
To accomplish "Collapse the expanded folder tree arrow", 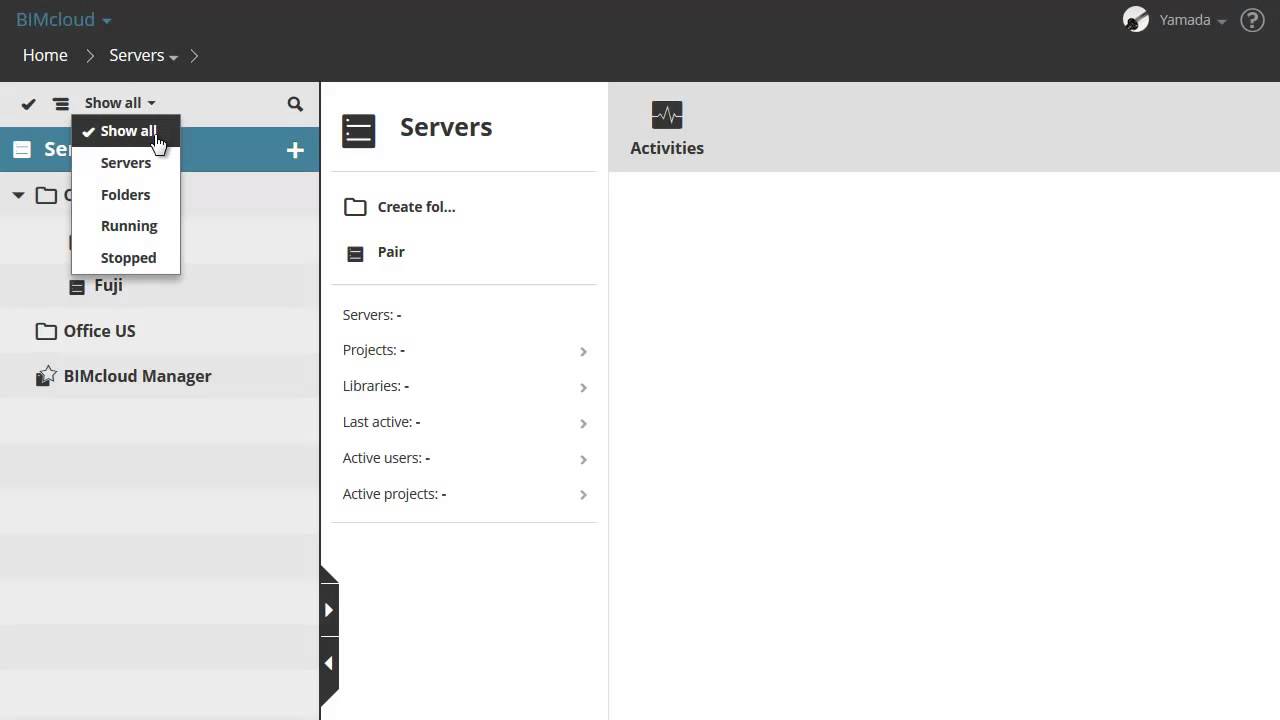I will [x=18, y=195].
